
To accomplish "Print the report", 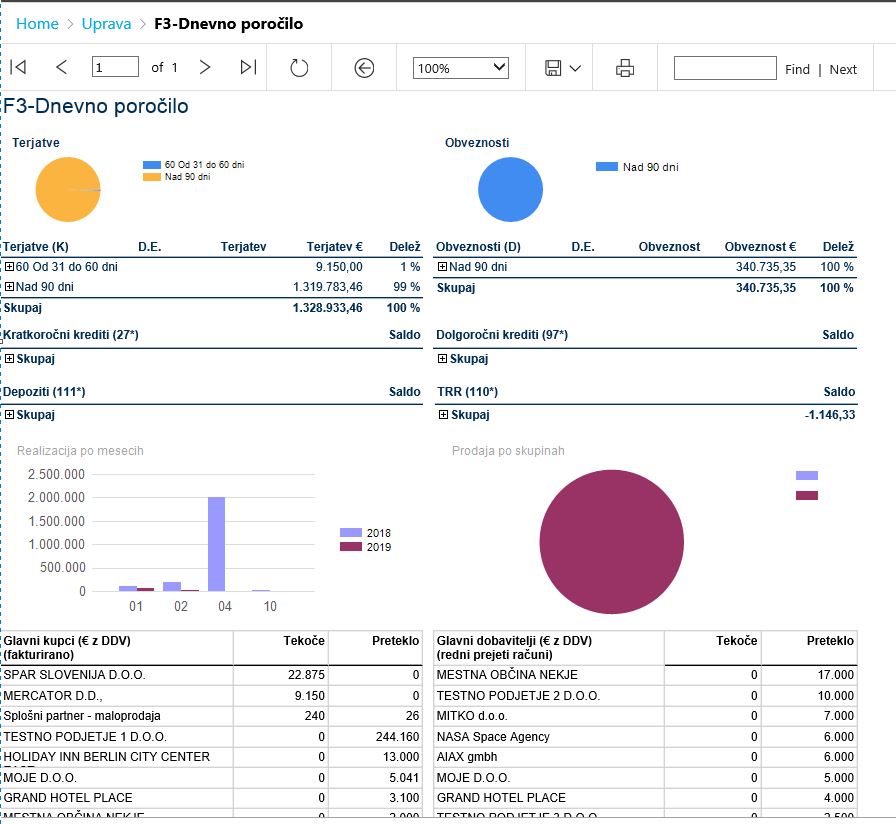I will (x=625, y=68).
